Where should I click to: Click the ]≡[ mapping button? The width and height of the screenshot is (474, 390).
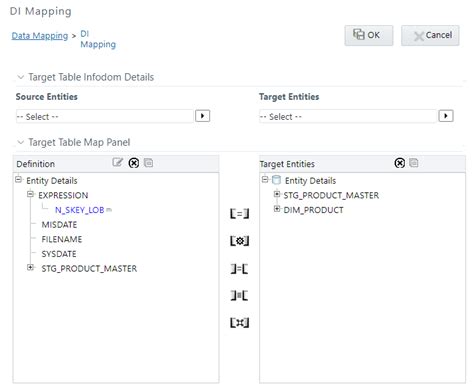(x=239, y=295)
